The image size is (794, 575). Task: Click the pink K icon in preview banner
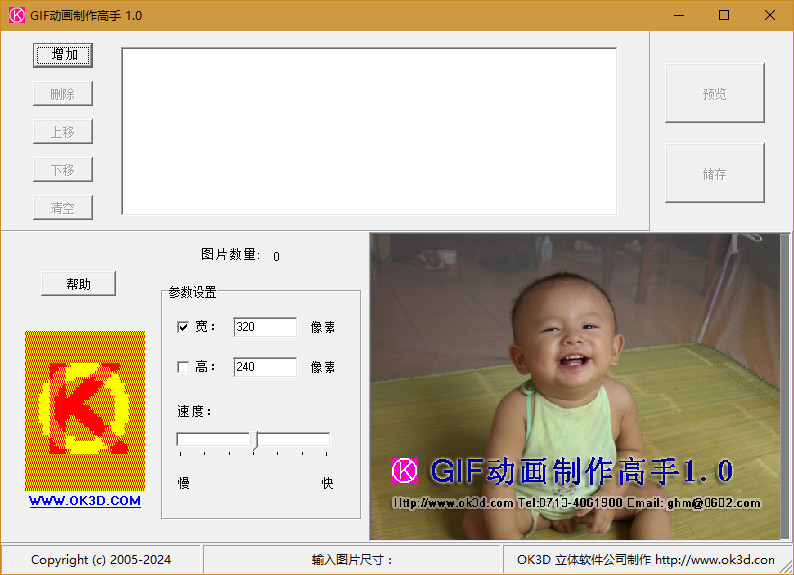pyautogui.click(x=404, y=470)
